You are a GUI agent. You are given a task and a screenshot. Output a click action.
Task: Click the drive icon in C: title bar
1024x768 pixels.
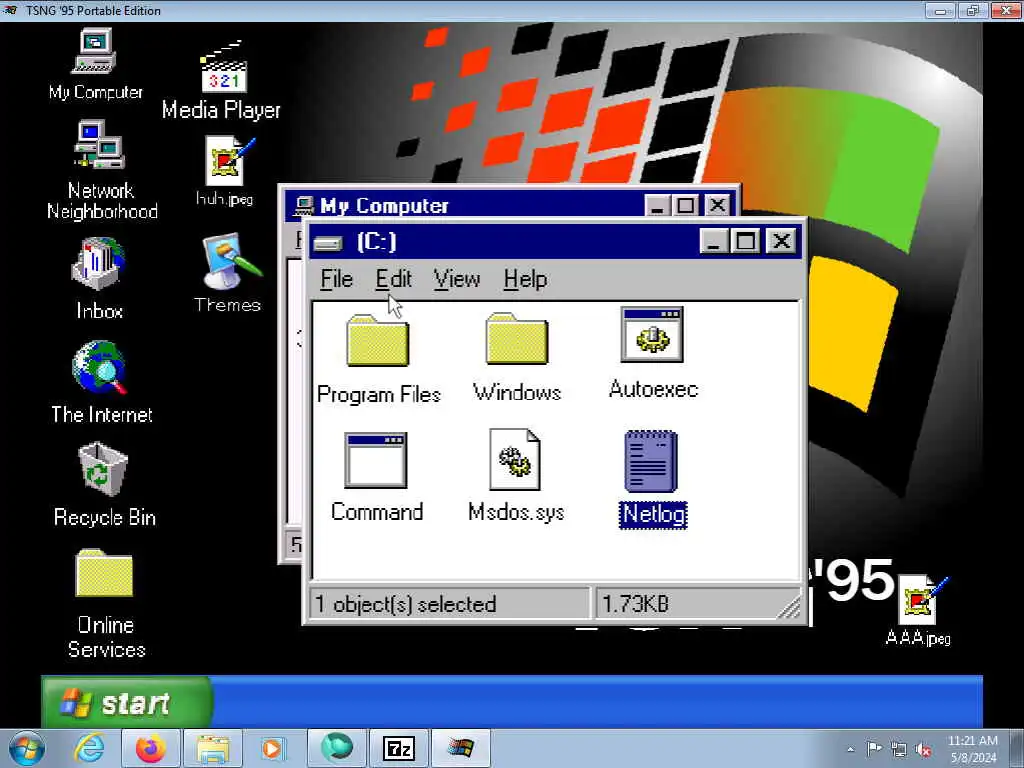(x=328, y=244)
